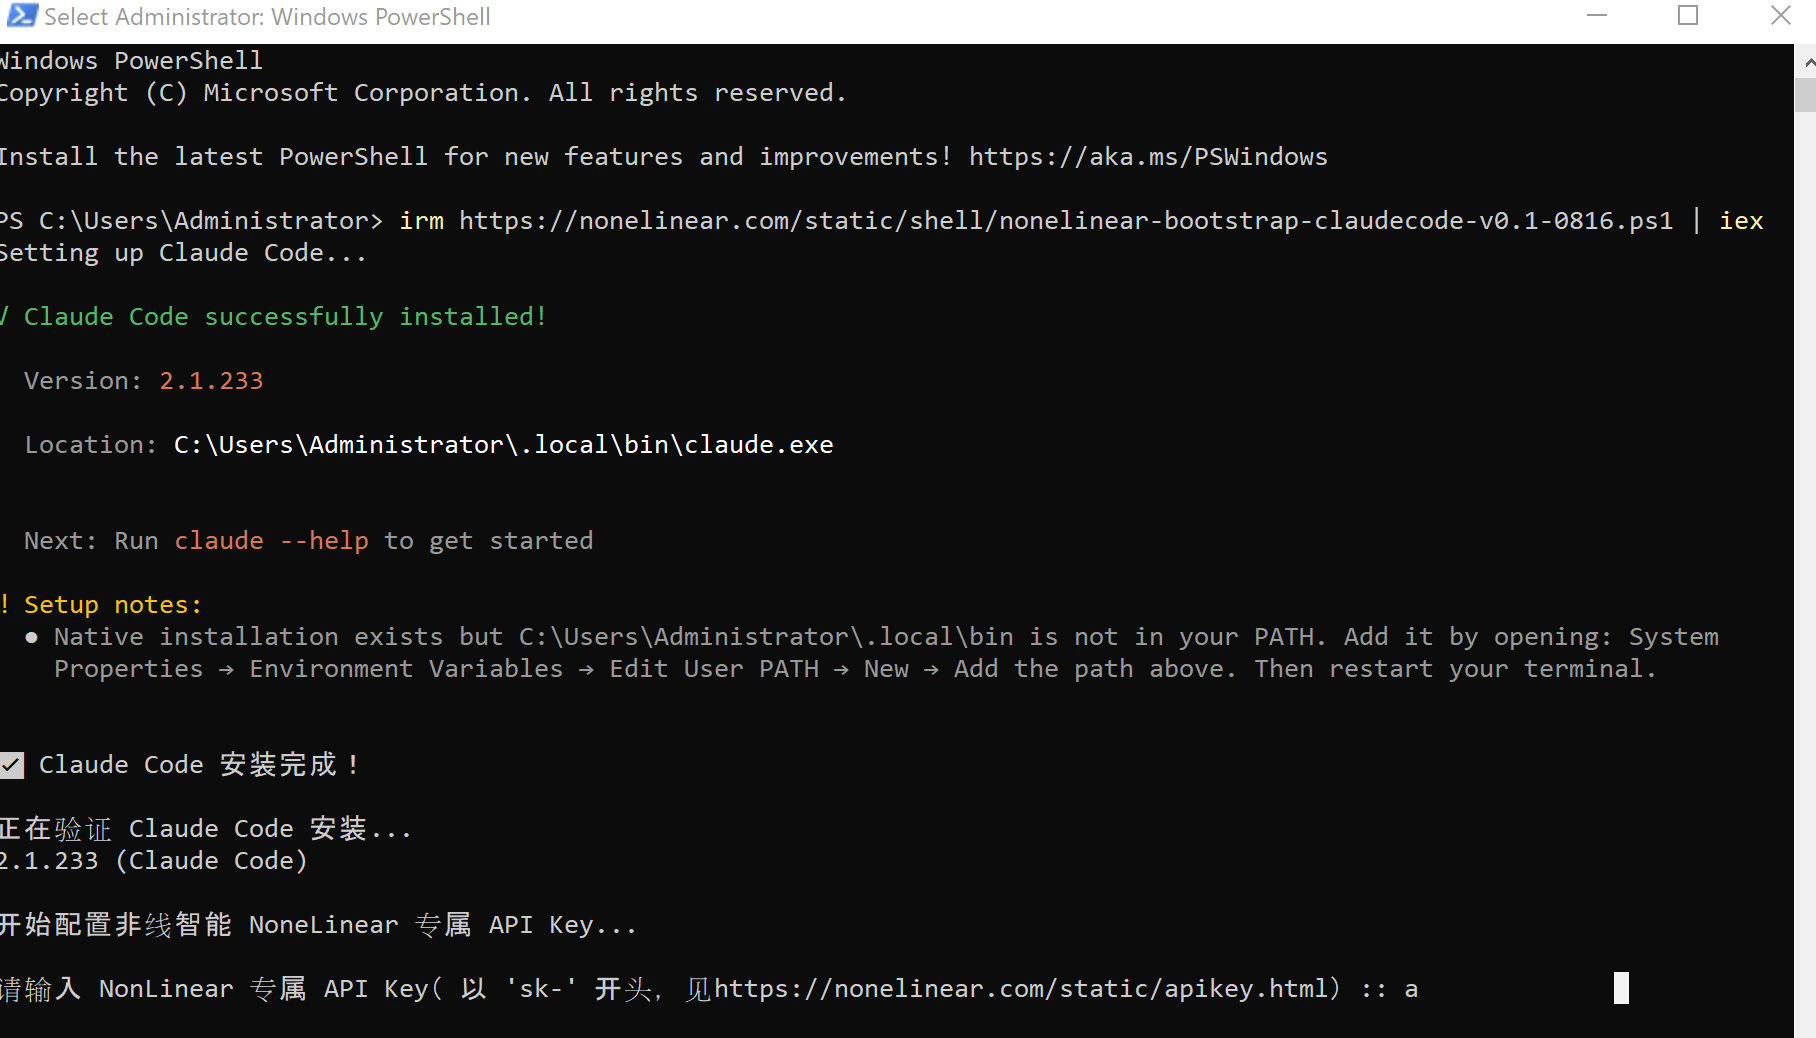Click the claude.exe location path
This screenshot has height=1038, width=1816.
[504, 445]
